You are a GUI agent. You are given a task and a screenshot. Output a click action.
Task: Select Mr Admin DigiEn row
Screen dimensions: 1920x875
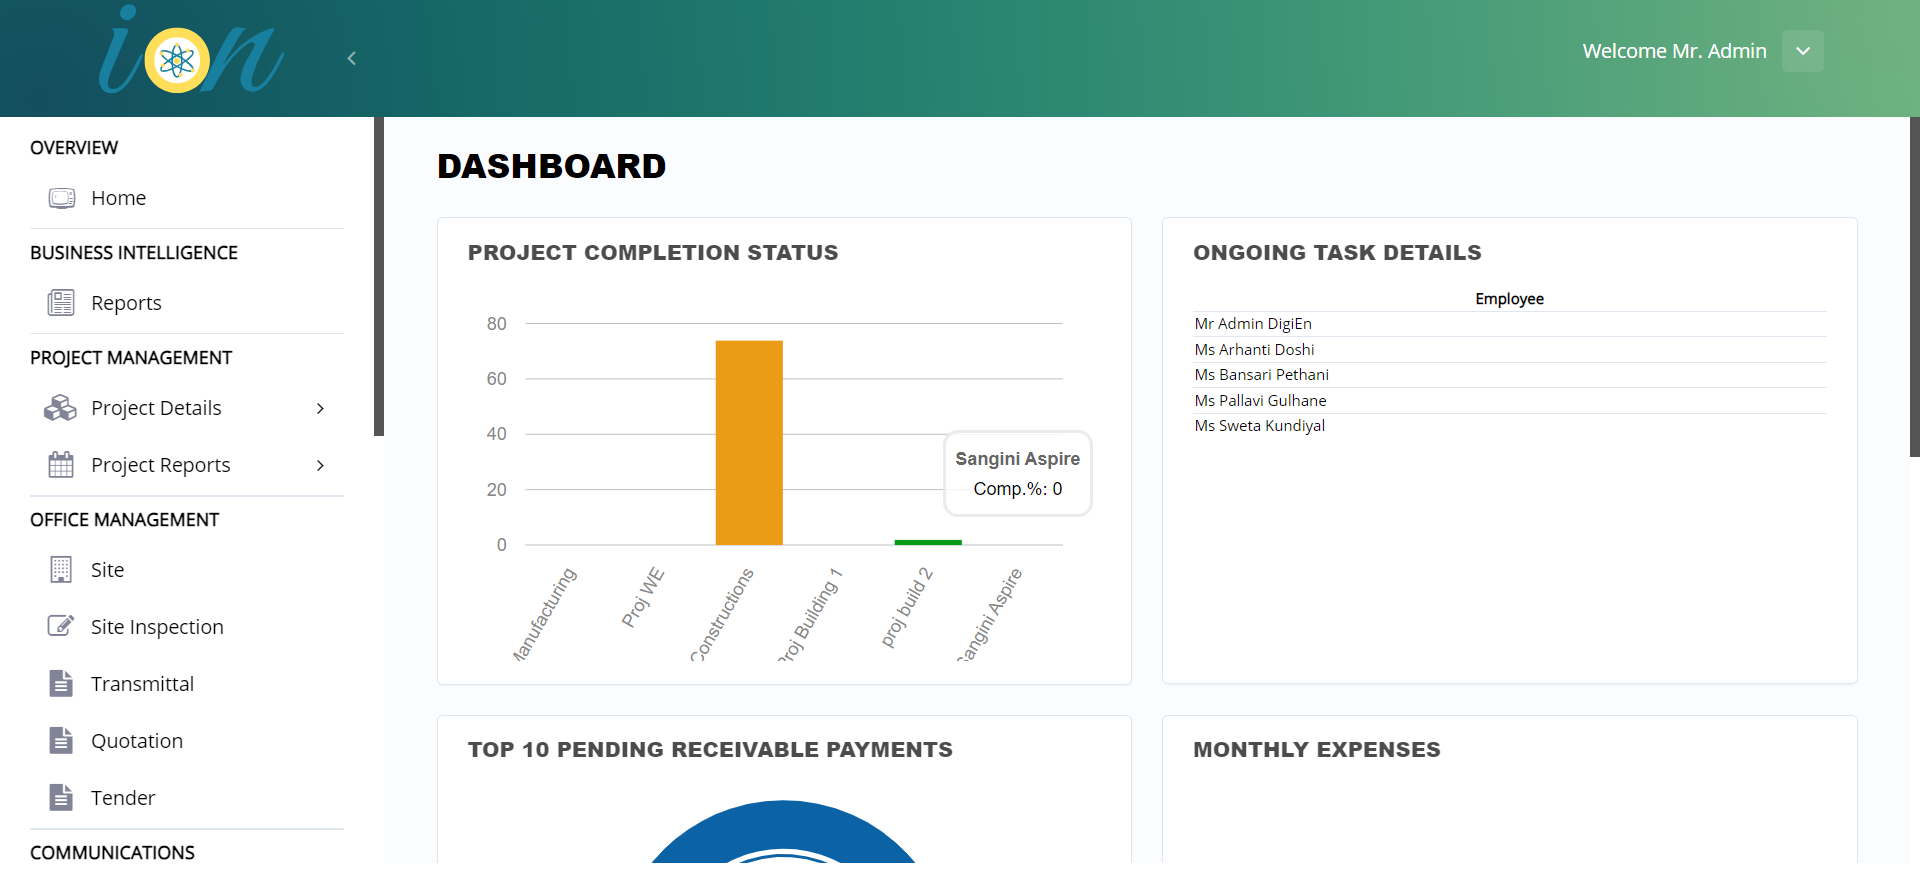click(x=1510, y=324)
